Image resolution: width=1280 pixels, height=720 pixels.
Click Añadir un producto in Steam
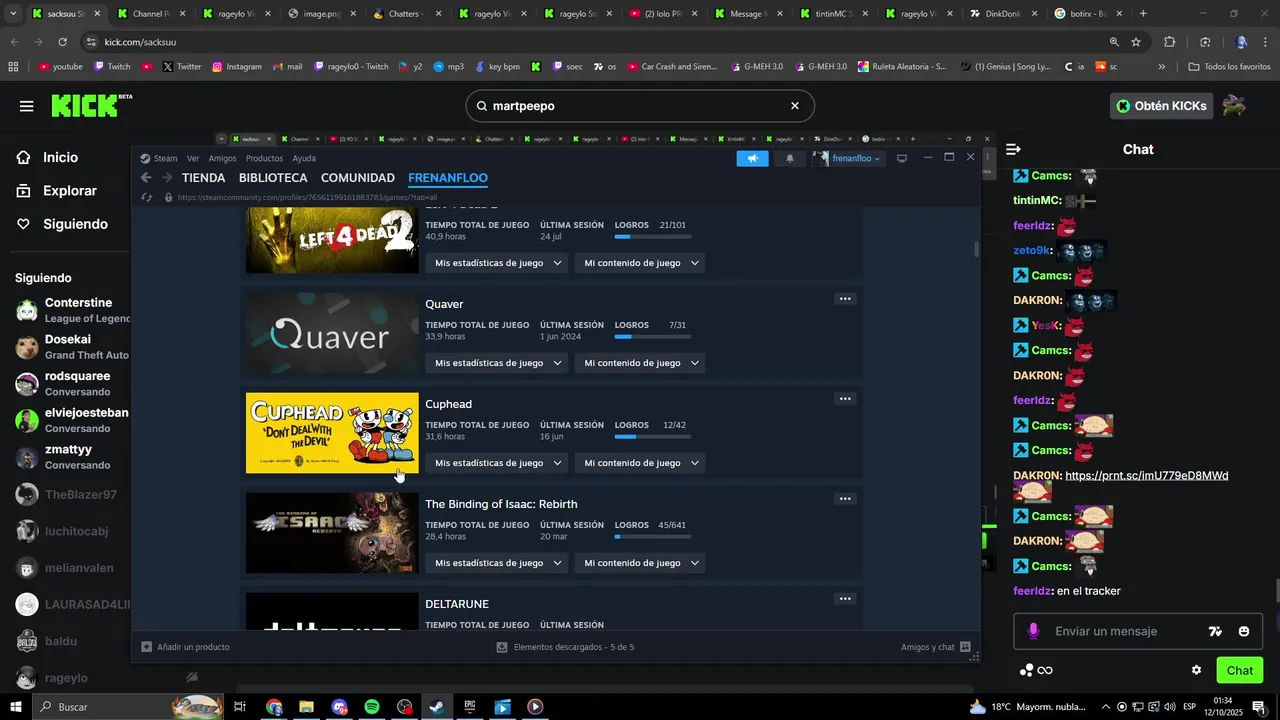click(x=185, y=647)
